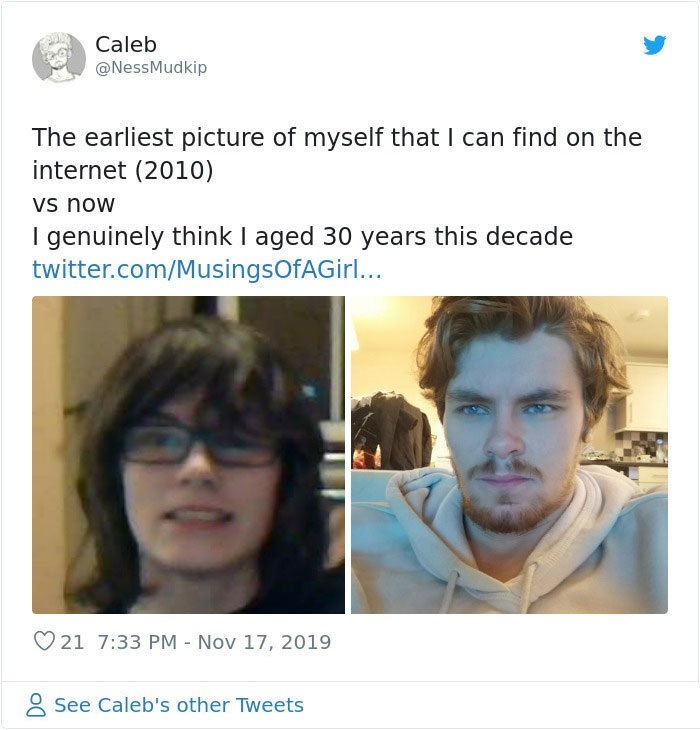This screenshot has width=700, height=730.
Task: Click the Twitter bird logo
Action: 654,45
